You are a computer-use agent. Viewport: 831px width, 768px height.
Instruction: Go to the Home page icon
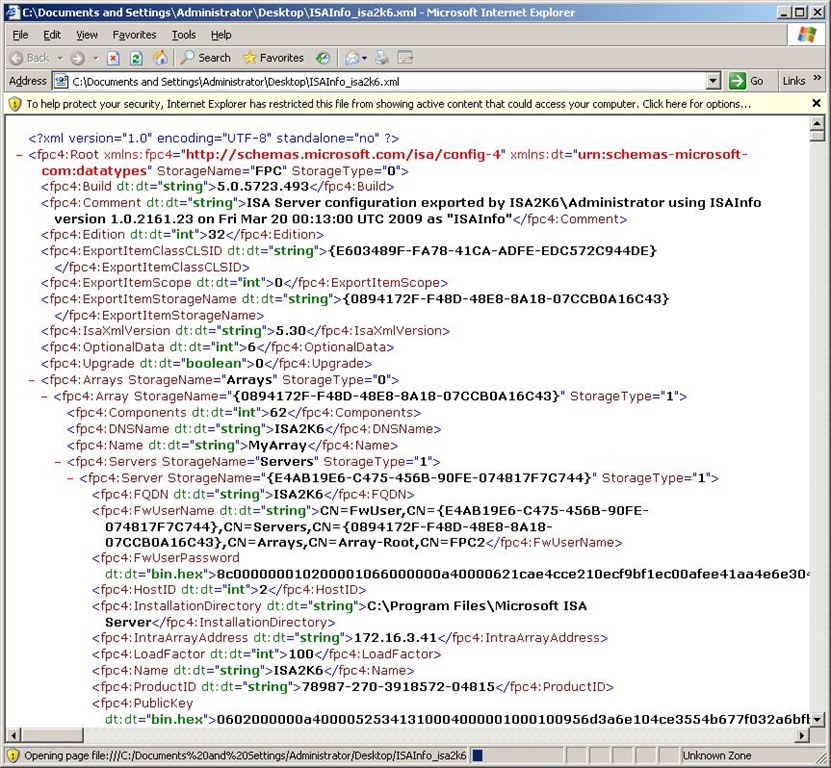coord(160,58)
